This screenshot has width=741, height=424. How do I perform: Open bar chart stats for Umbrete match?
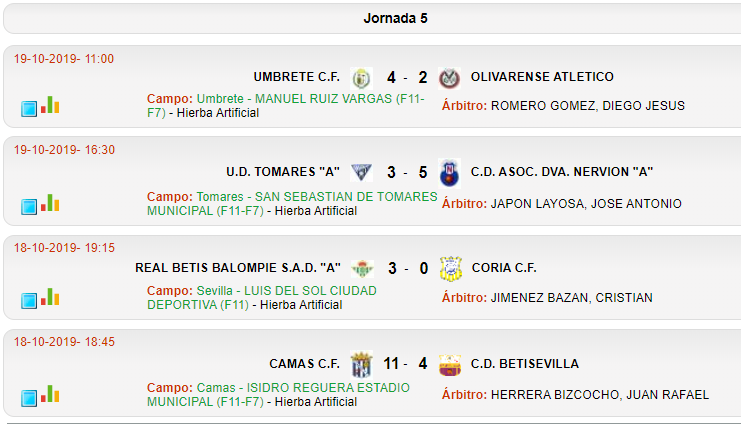(x=50, y=105)
